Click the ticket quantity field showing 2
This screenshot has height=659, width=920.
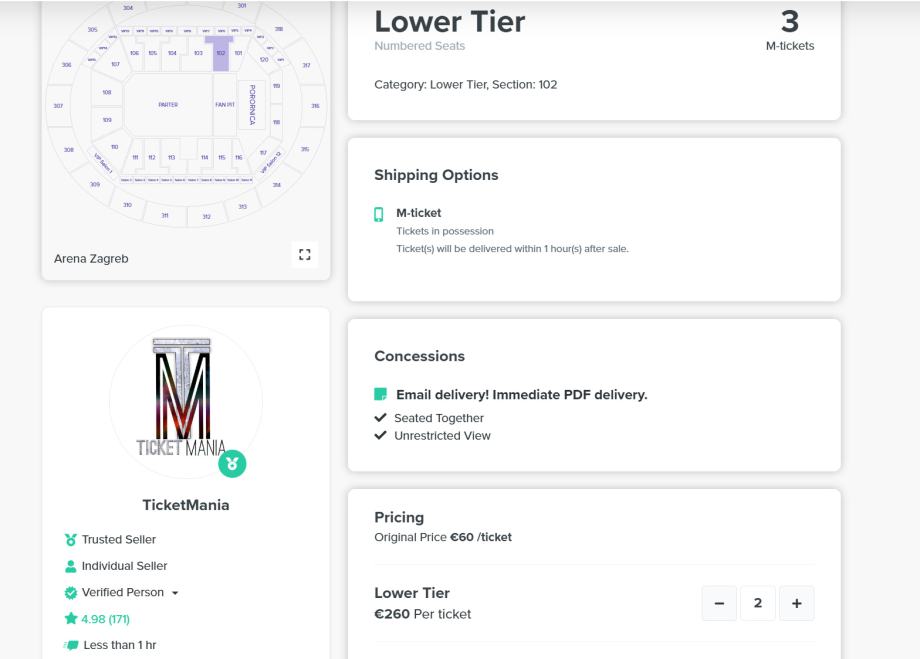[758, 603]
